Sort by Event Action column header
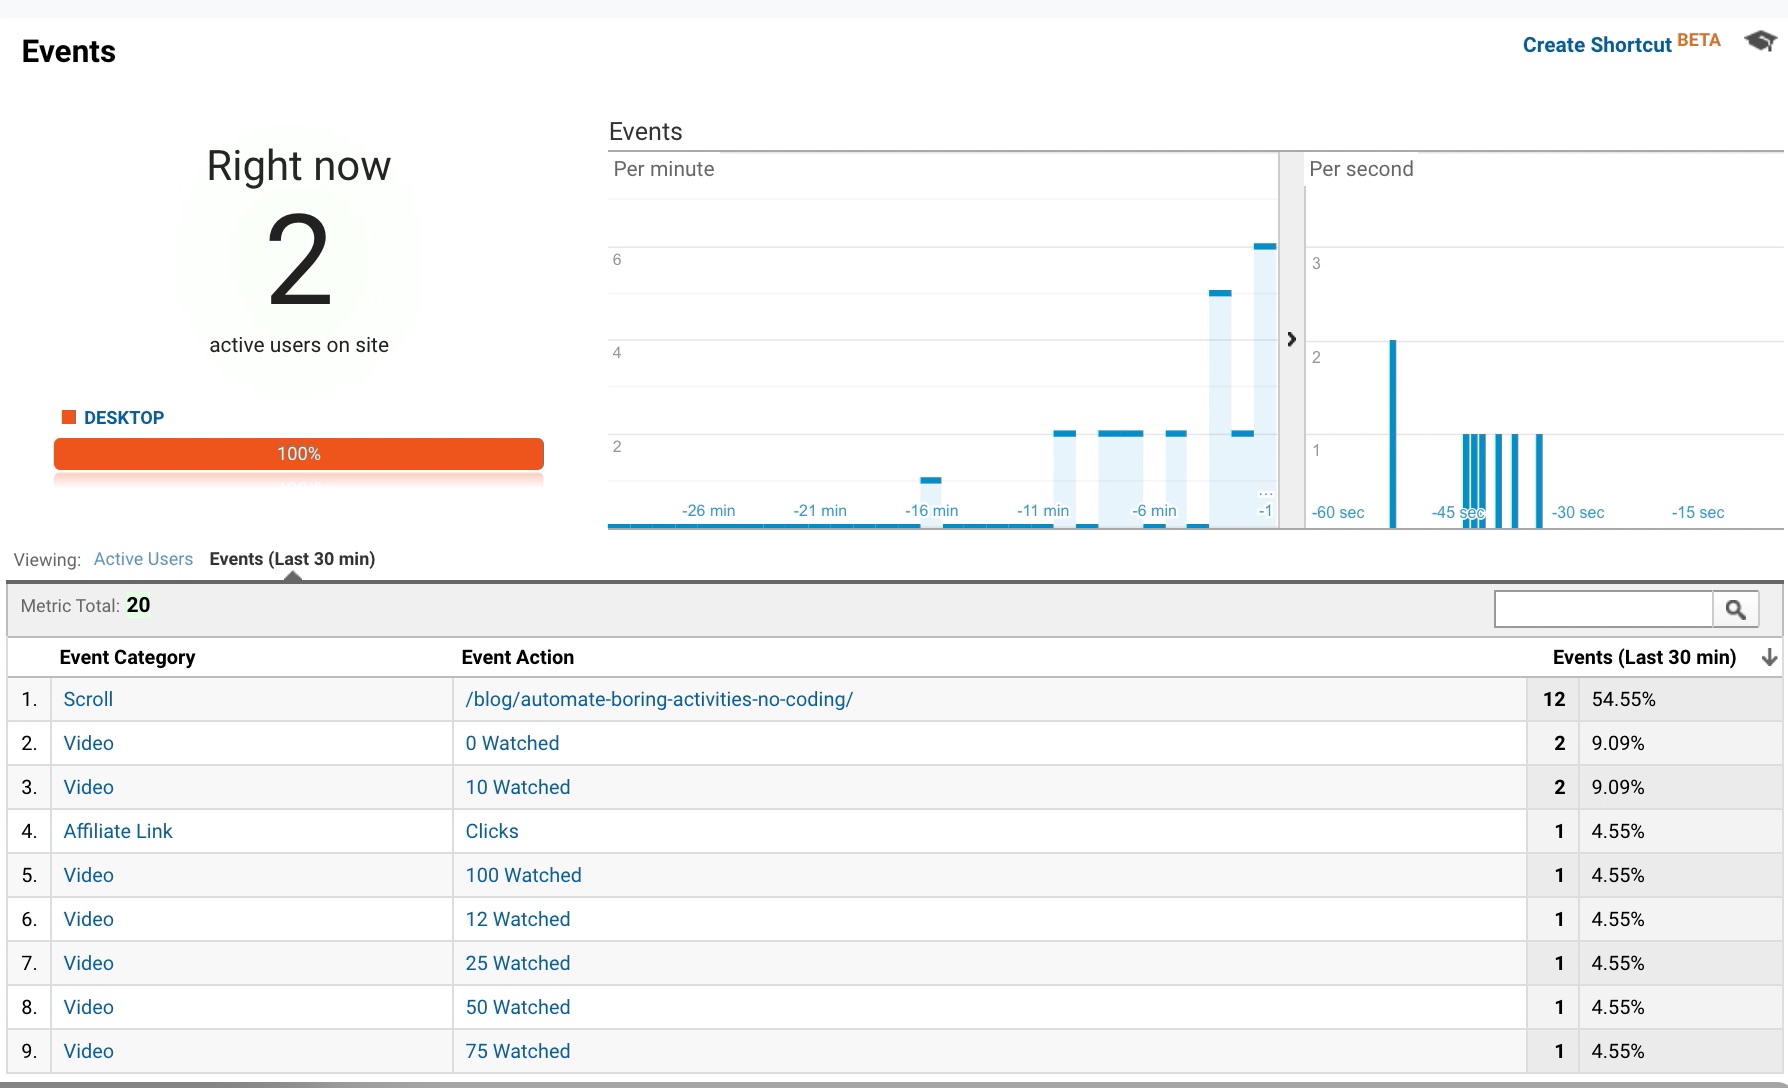The height and width of the screenshot is (1088, 1788). 517,657
